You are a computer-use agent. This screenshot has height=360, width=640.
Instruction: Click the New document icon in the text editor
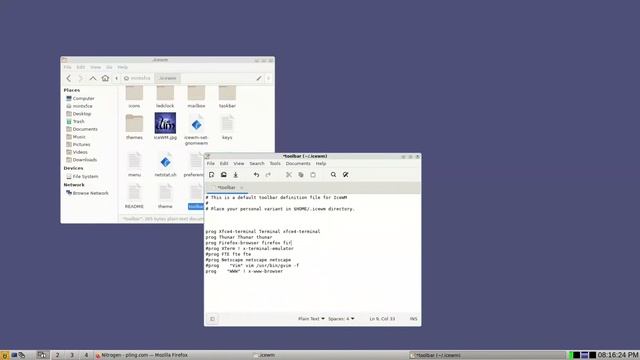point(211,175)
